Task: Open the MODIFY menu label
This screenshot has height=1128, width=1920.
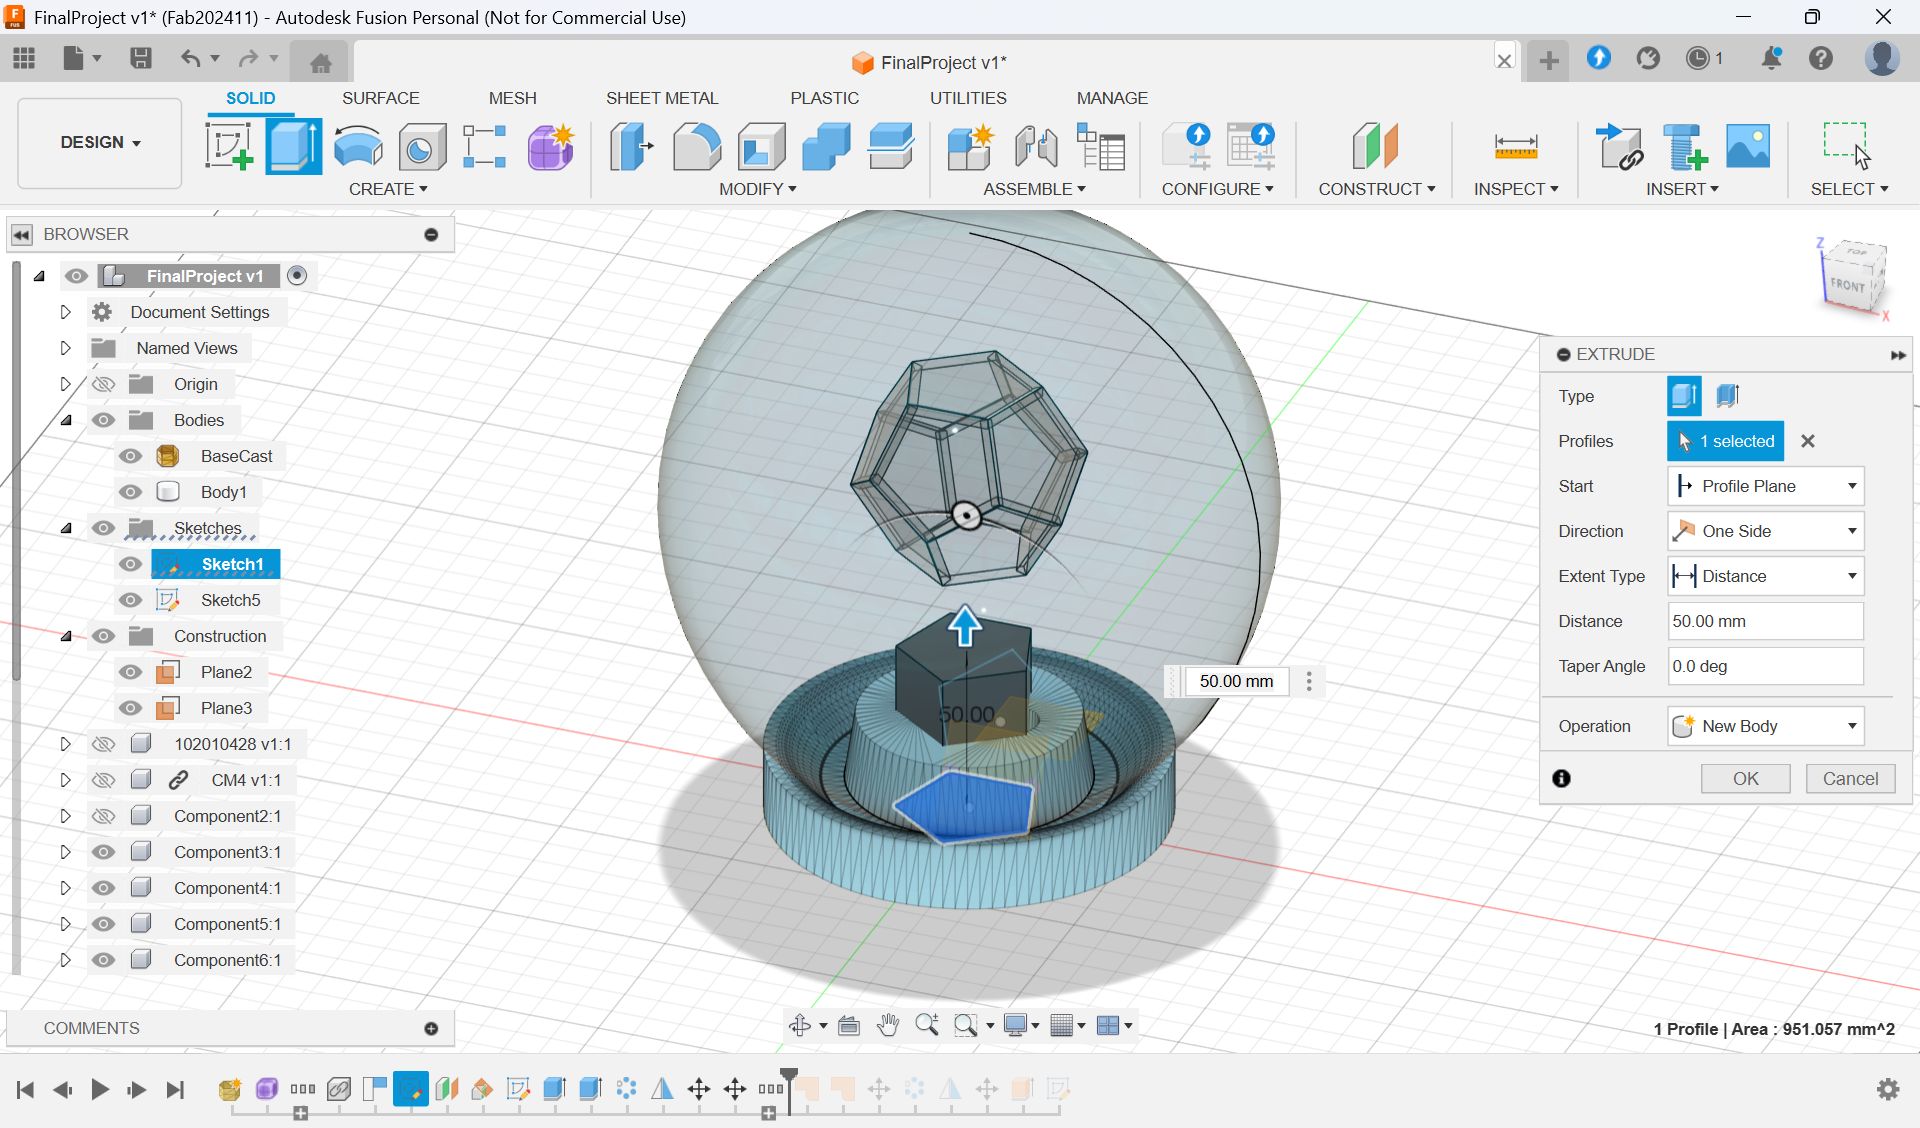Action: click(x=757, y=189)
